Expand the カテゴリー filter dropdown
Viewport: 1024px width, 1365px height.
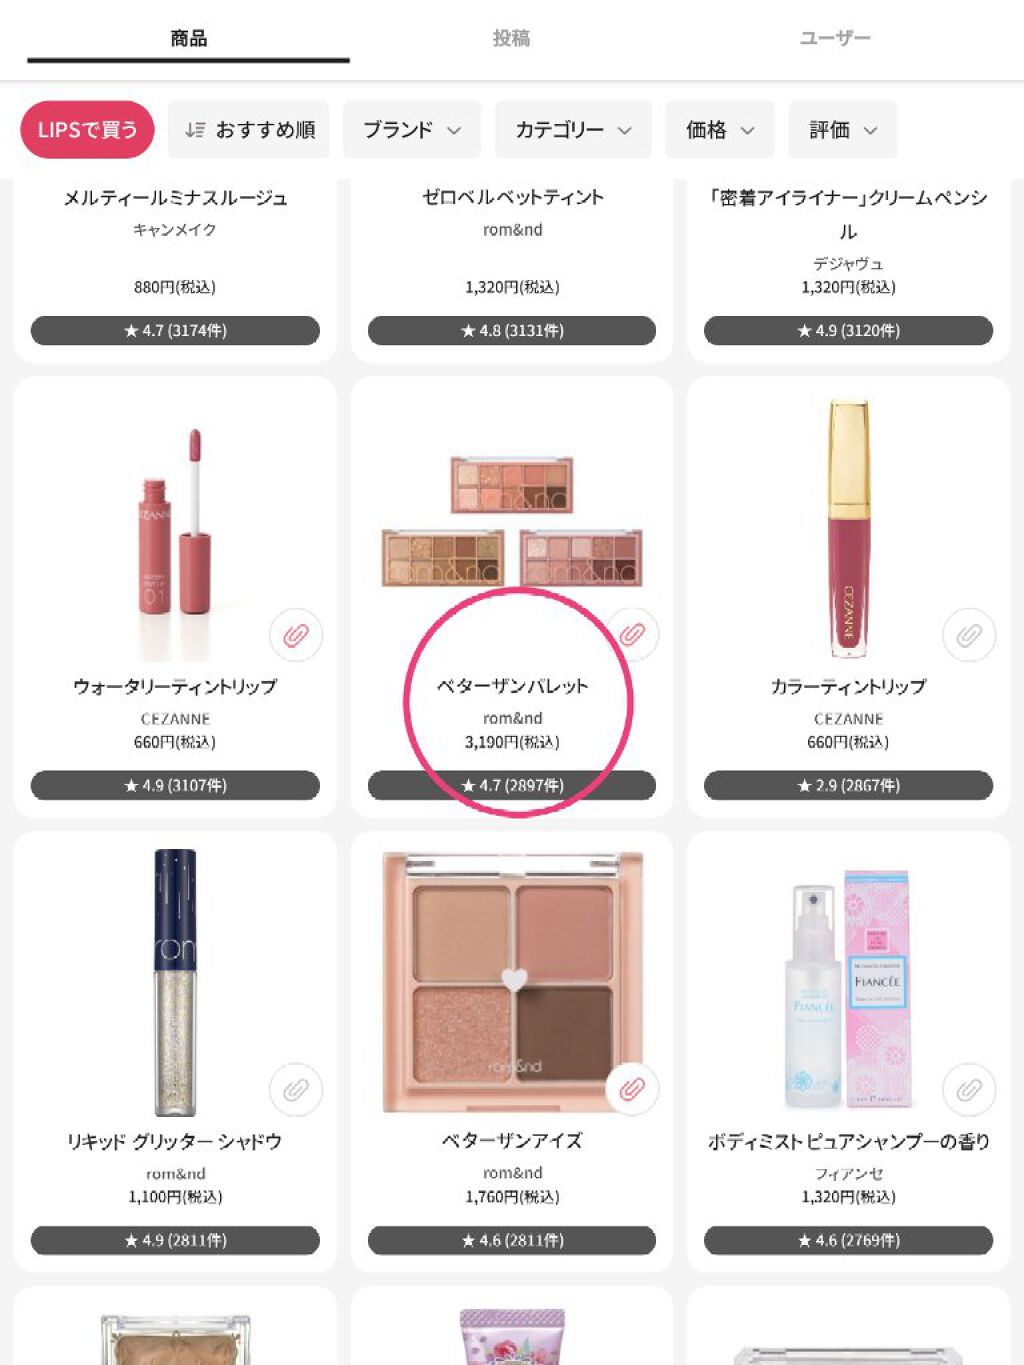(x=573, y=130)
